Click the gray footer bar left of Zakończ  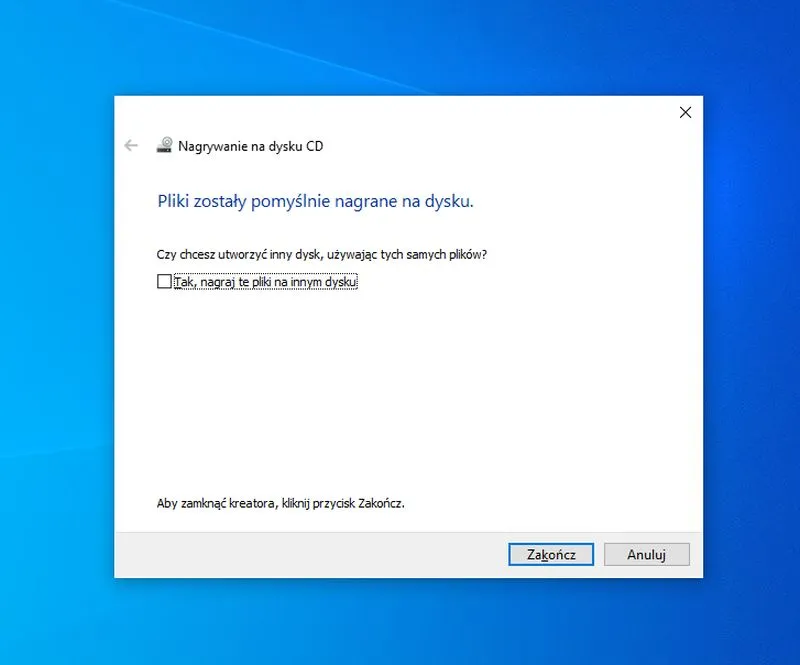(300, 554)
